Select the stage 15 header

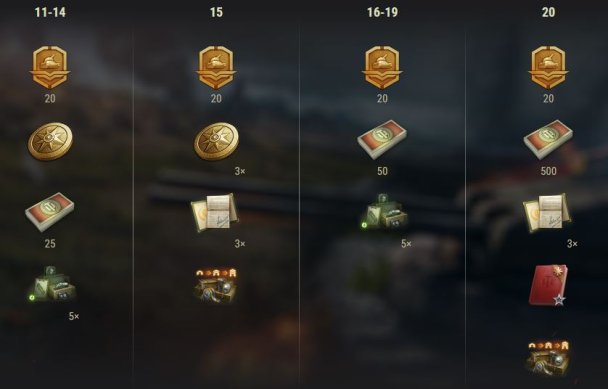pos(216,12)
